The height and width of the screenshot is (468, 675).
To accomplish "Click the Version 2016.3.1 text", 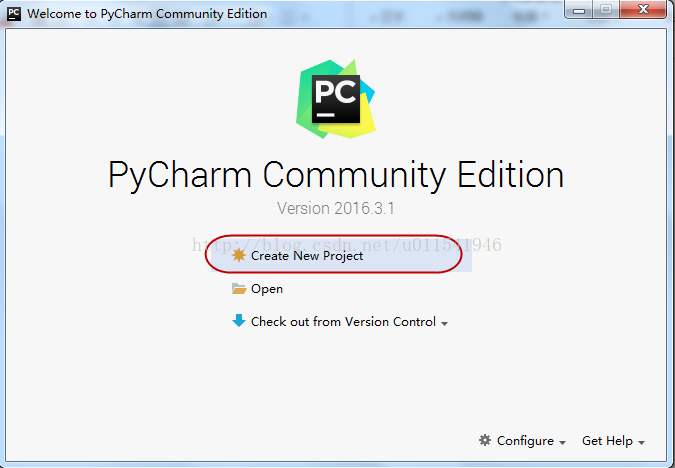I will click(x=335, y=208).
